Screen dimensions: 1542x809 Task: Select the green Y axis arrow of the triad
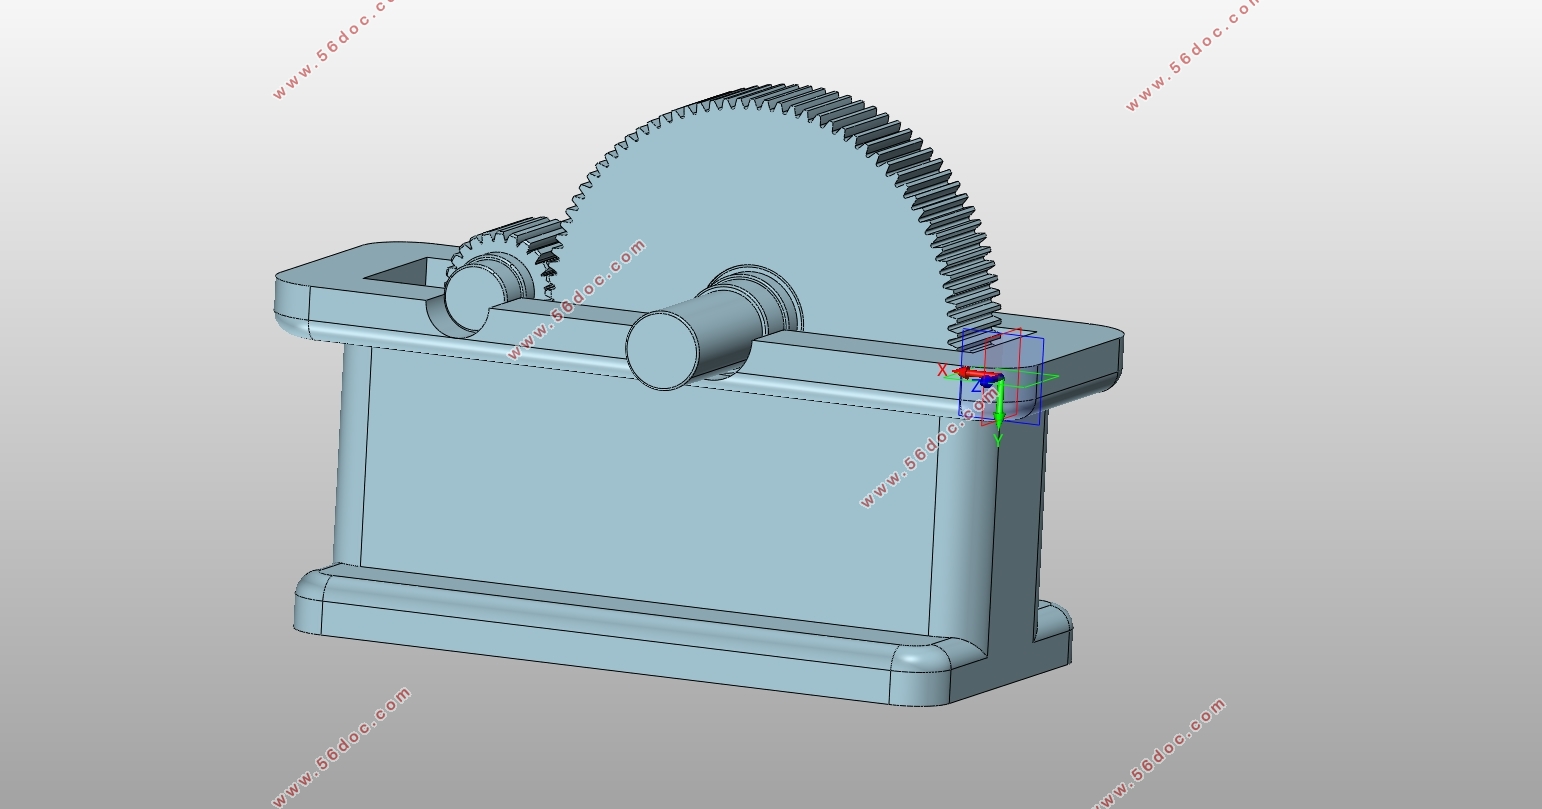pyautogui.click(x=998, y=406)
